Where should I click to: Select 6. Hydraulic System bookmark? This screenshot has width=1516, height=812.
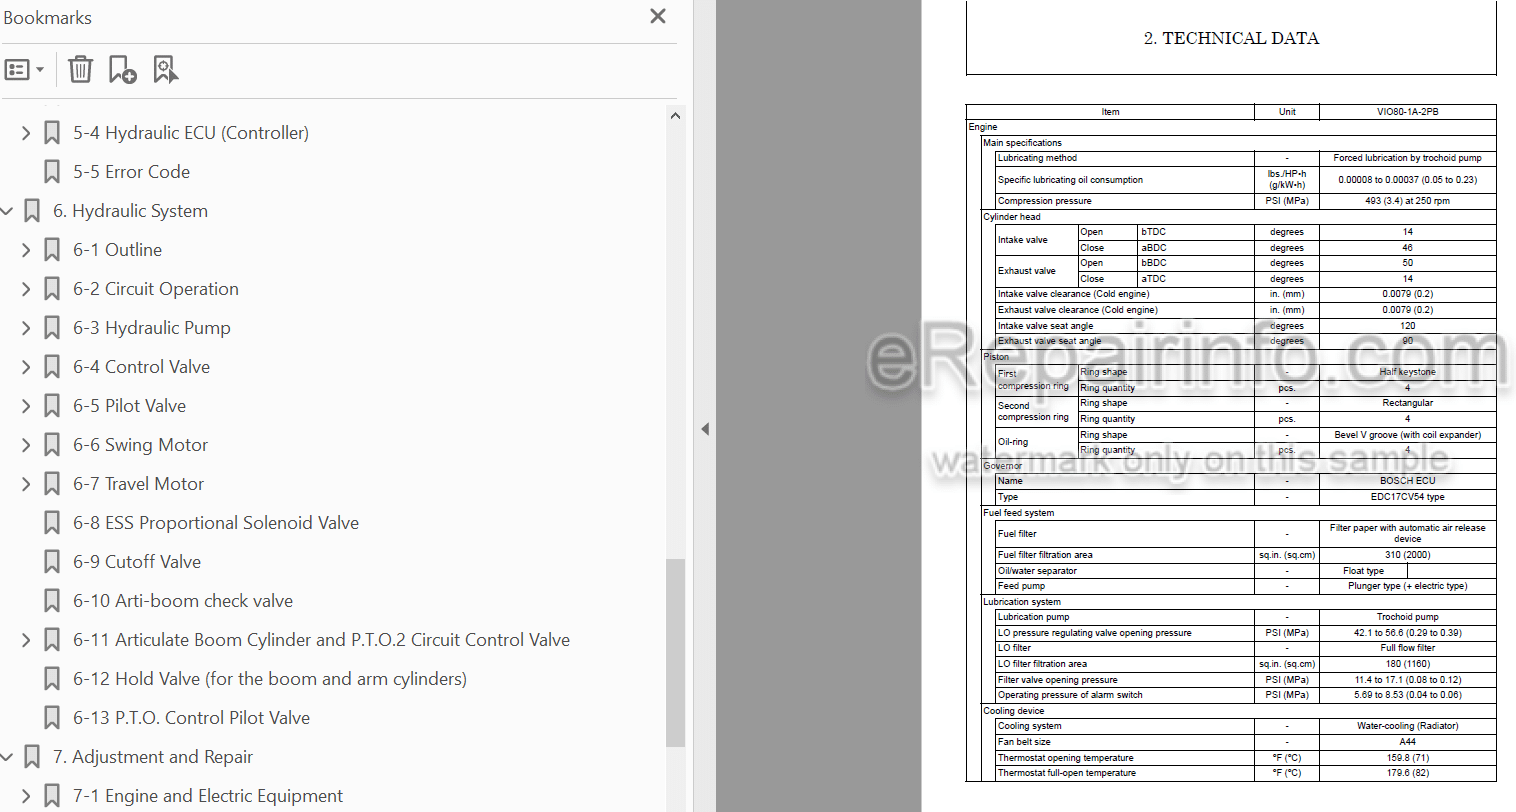tap(130, 211)
